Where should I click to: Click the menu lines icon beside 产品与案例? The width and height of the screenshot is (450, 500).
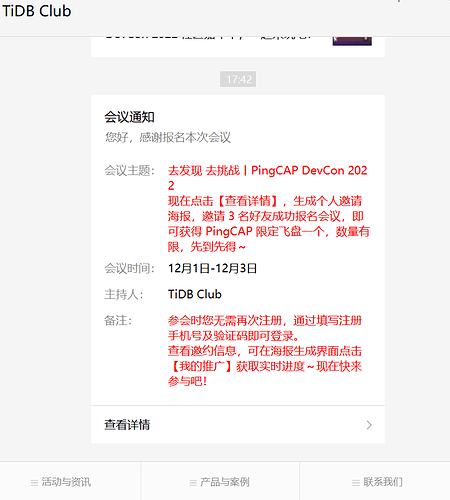pyautogui.click(x=193, y=482)
